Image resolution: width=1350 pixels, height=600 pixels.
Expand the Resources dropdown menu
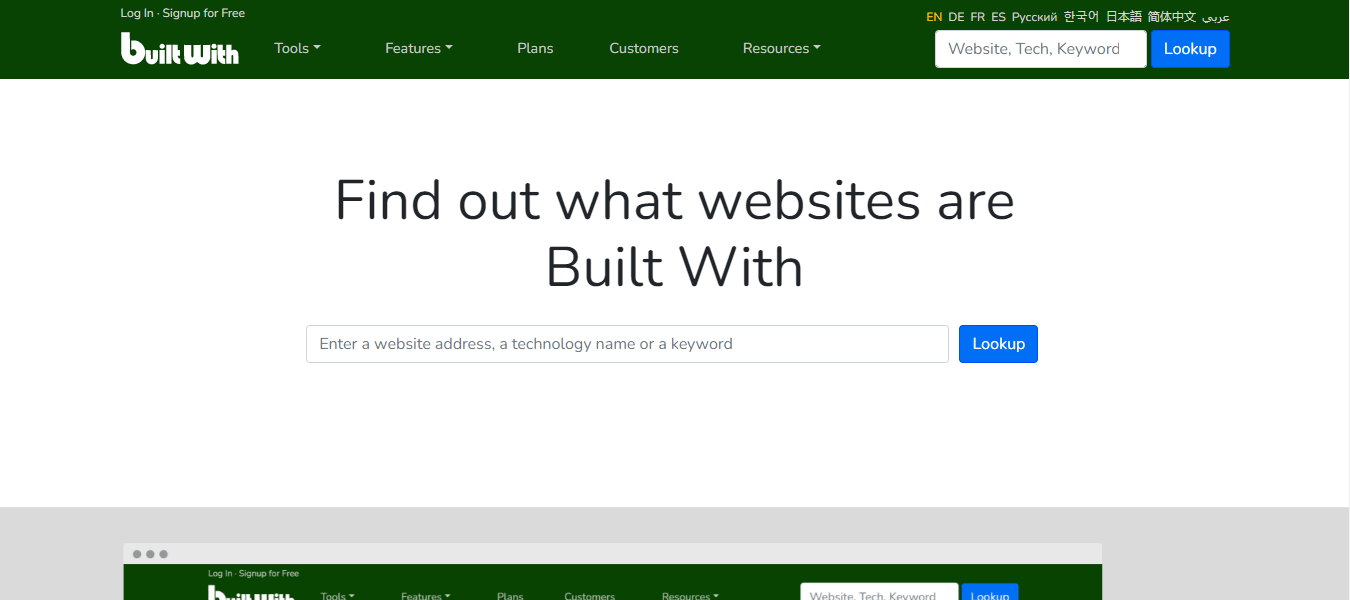(x=781, y=48)
